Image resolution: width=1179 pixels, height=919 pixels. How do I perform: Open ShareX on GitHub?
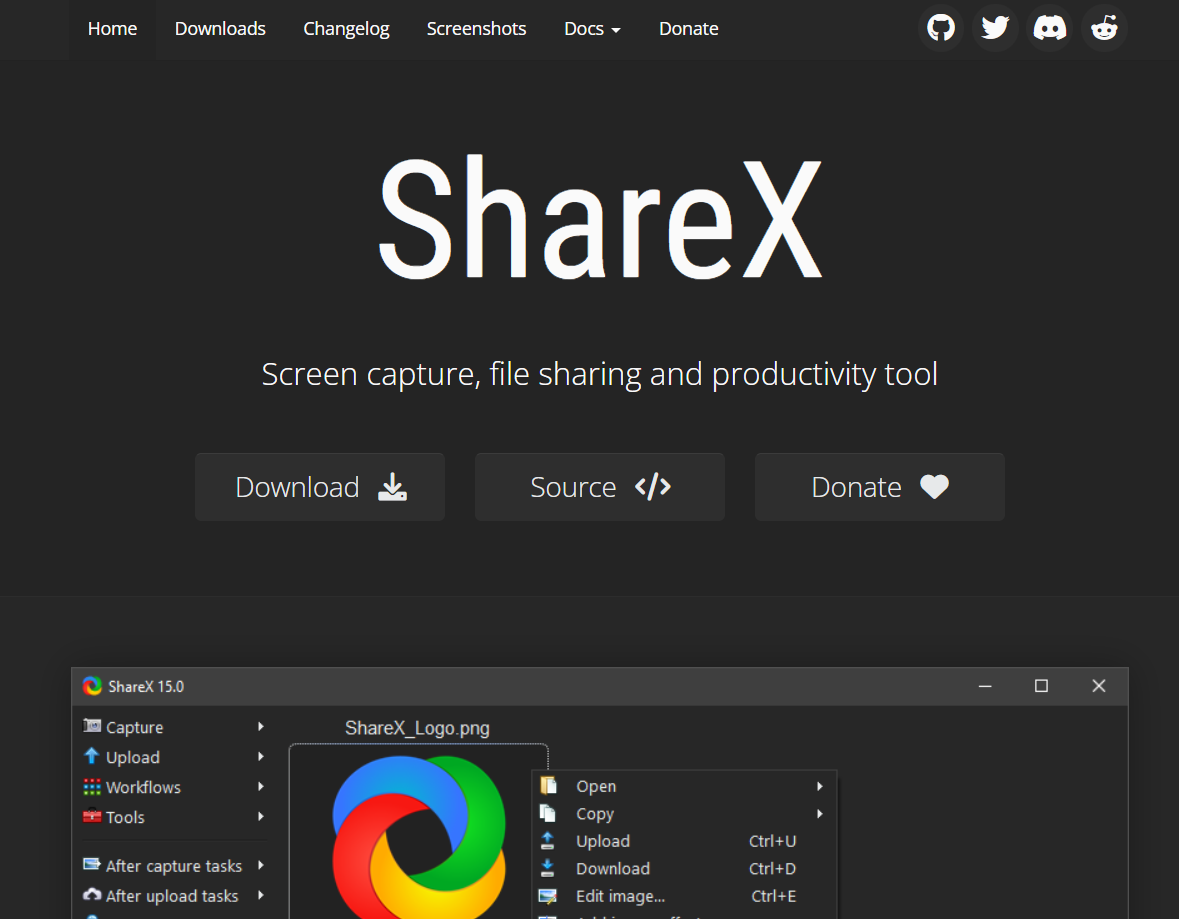[940, 28]
